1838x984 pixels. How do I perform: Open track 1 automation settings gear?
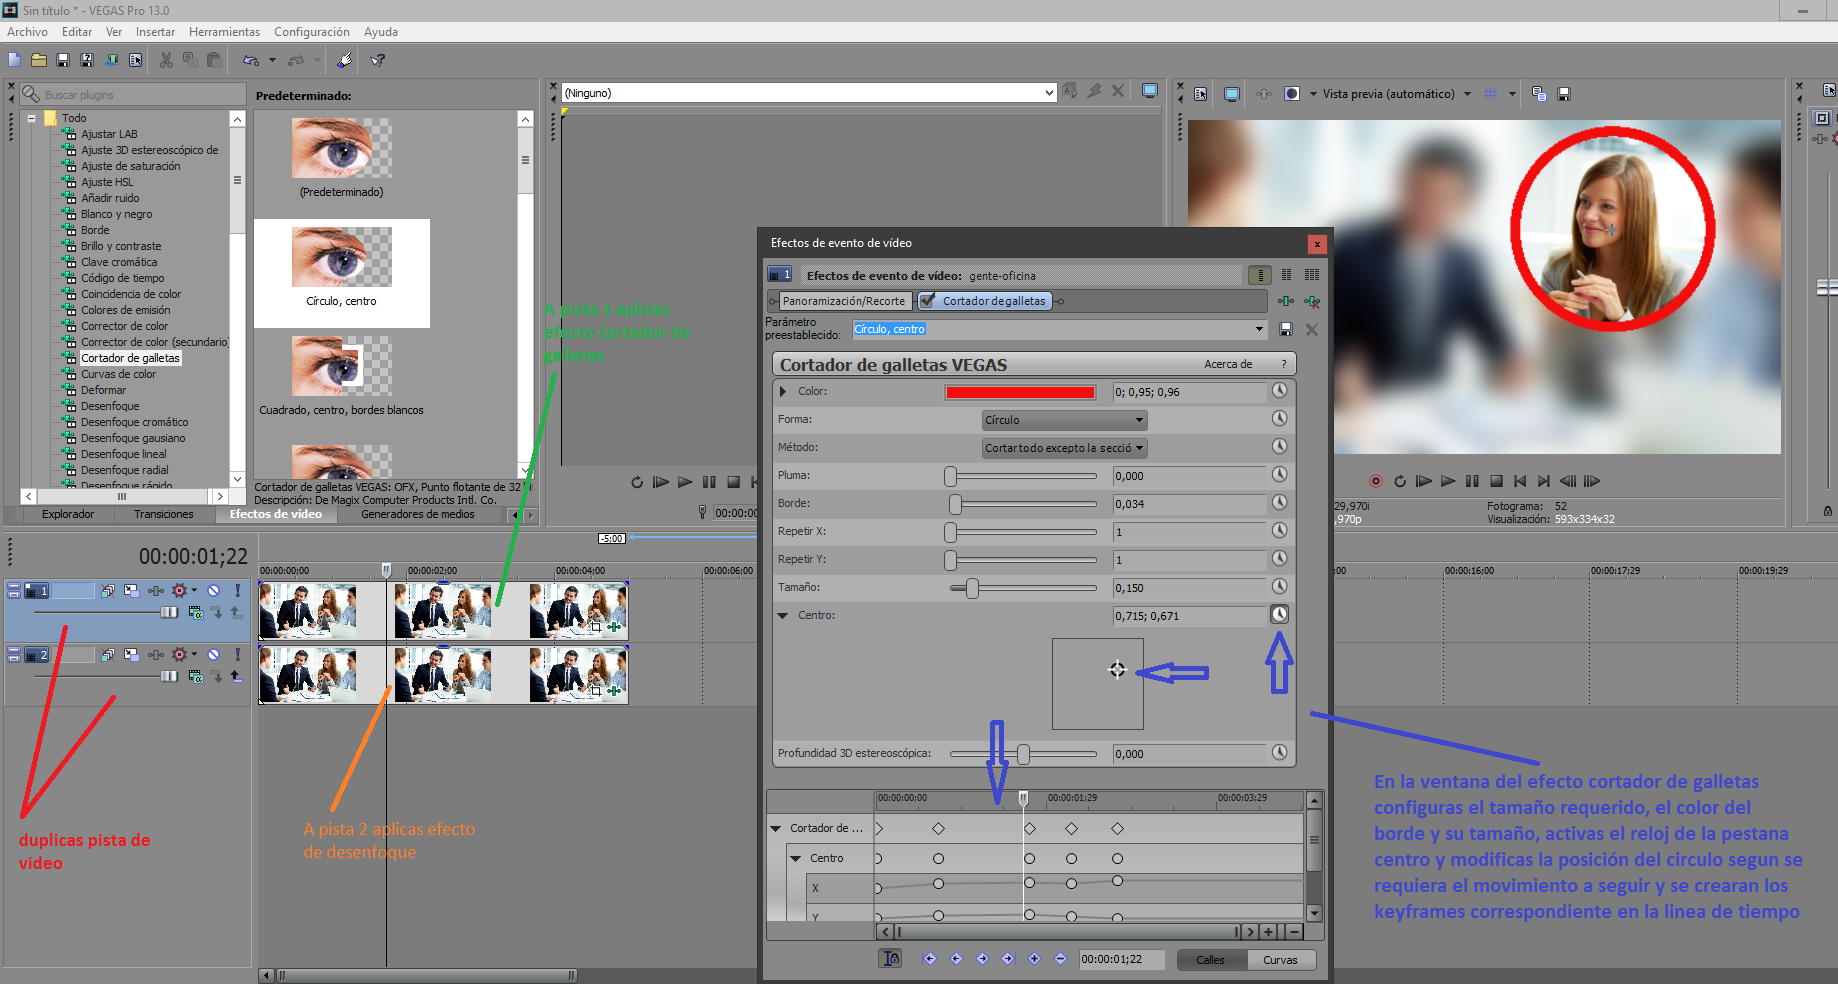[180, 591]
